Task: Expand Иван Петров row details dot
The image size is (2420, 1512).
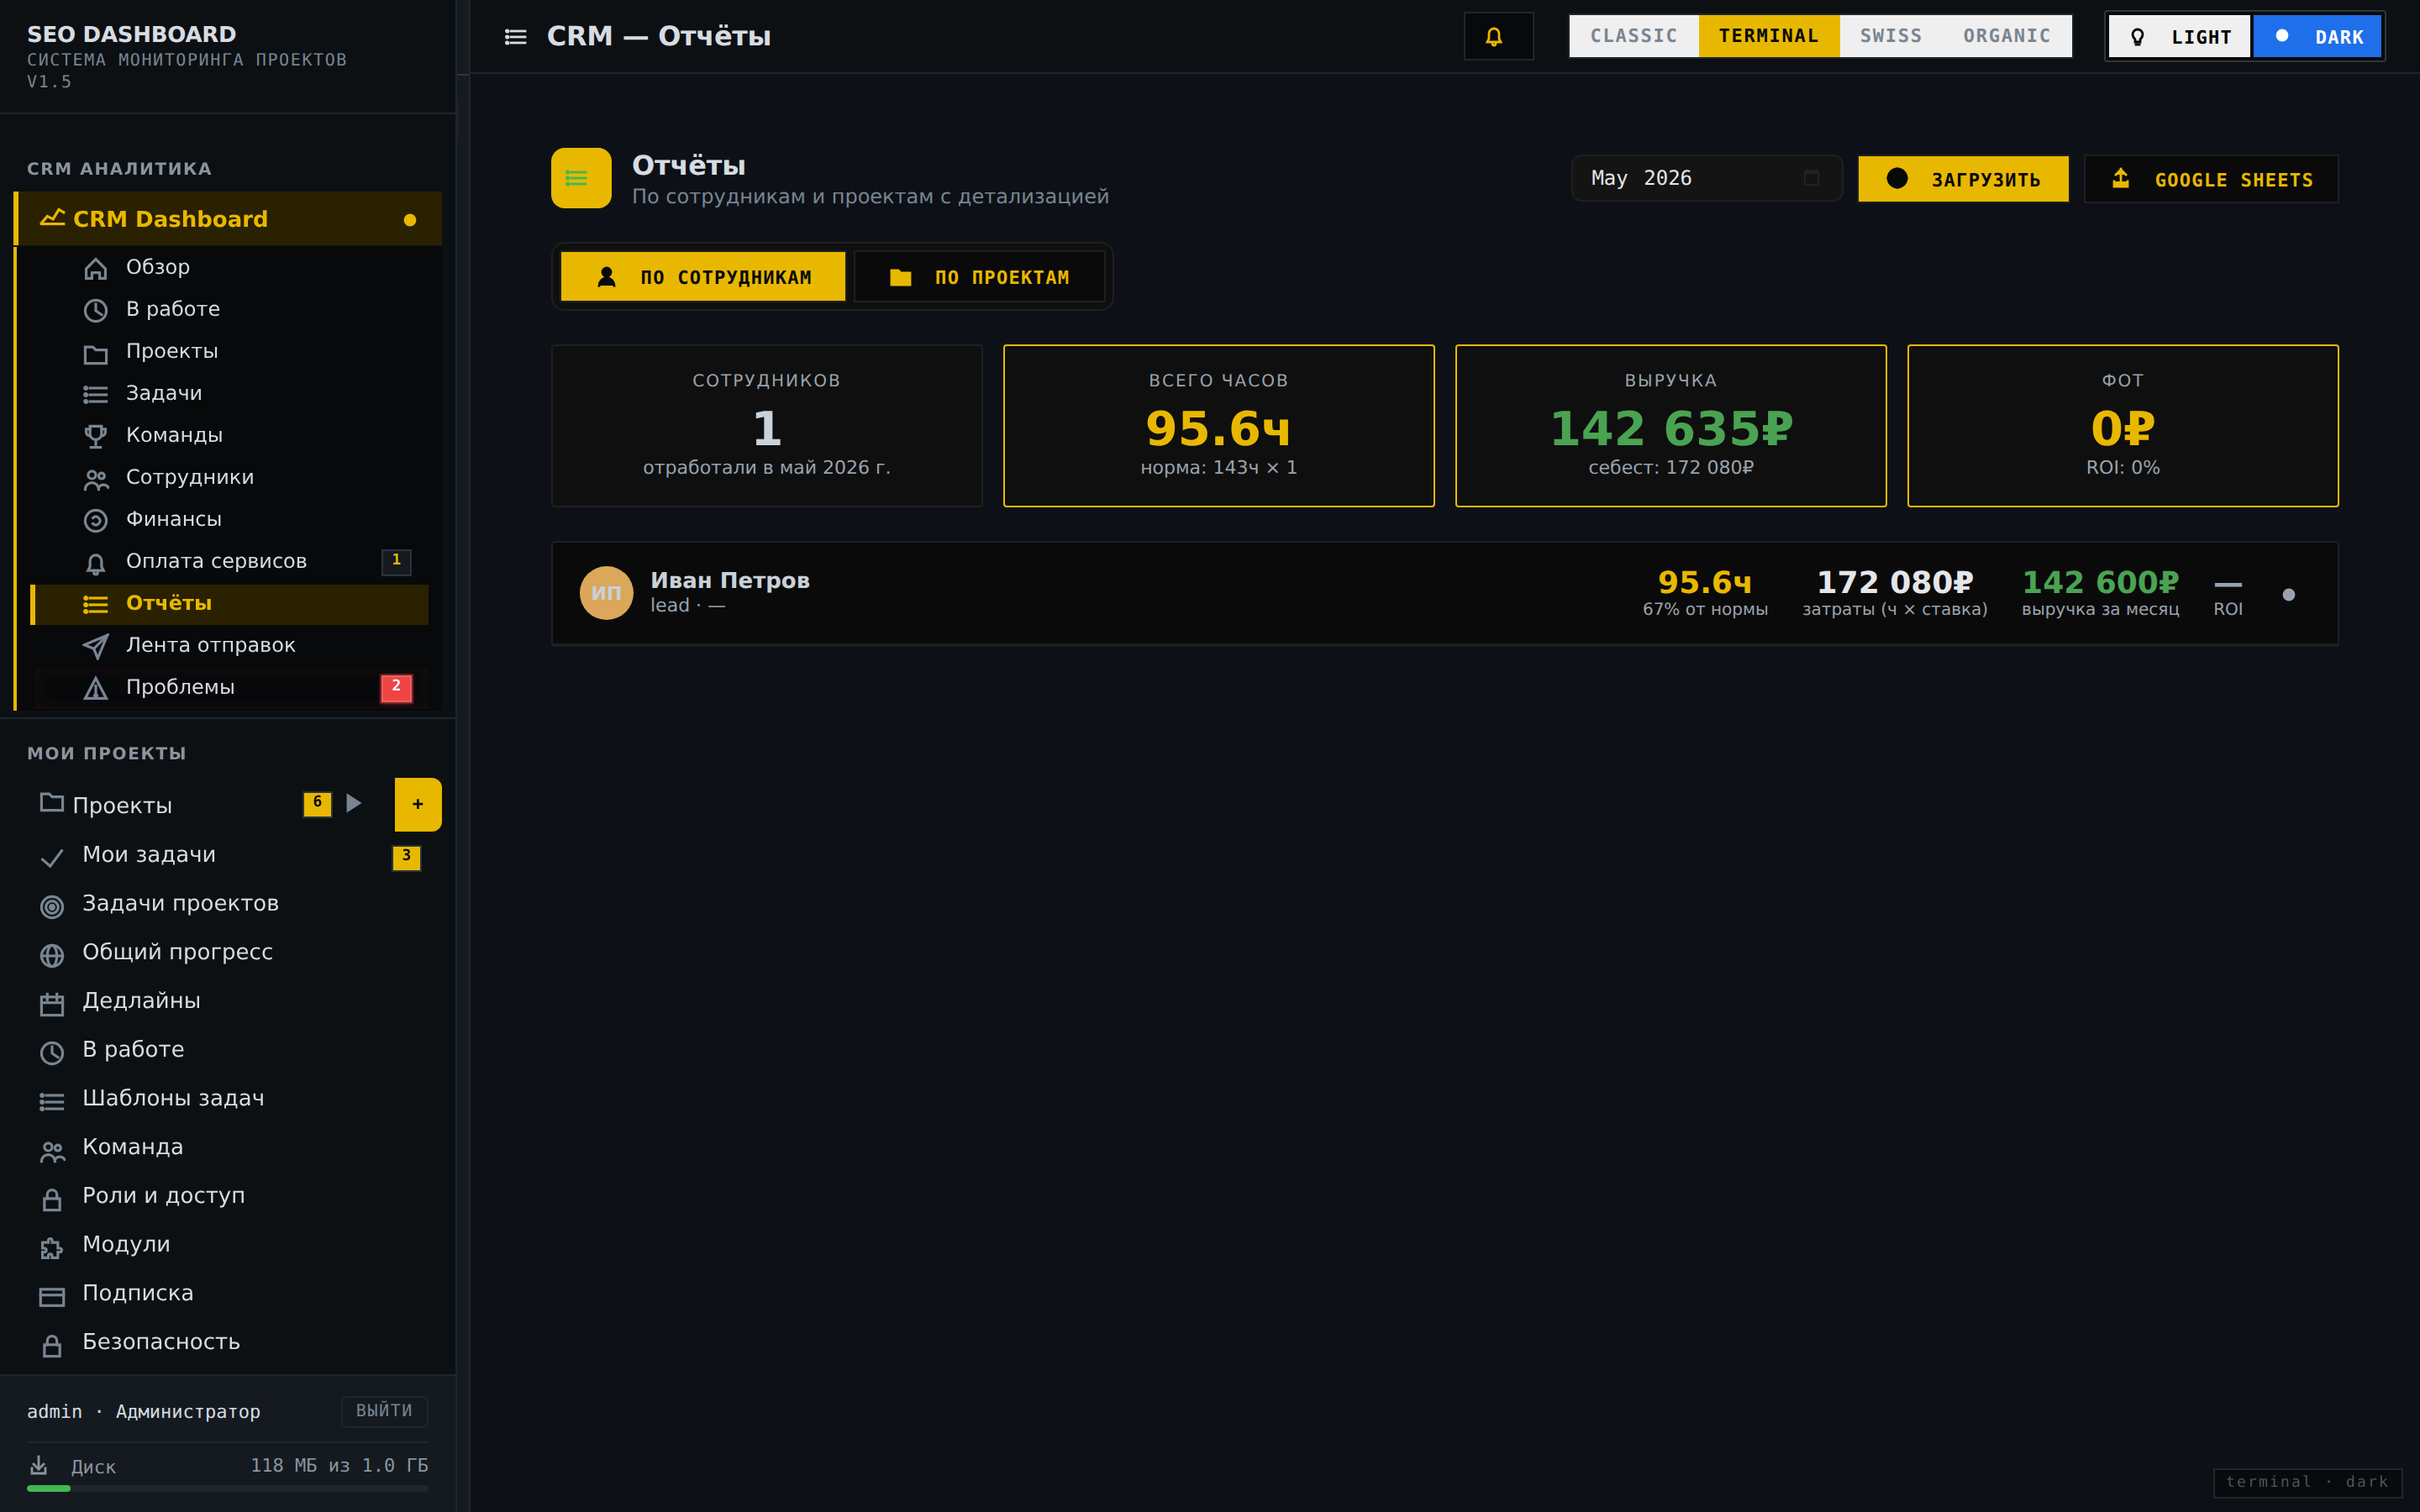Action: (2288, 595)
